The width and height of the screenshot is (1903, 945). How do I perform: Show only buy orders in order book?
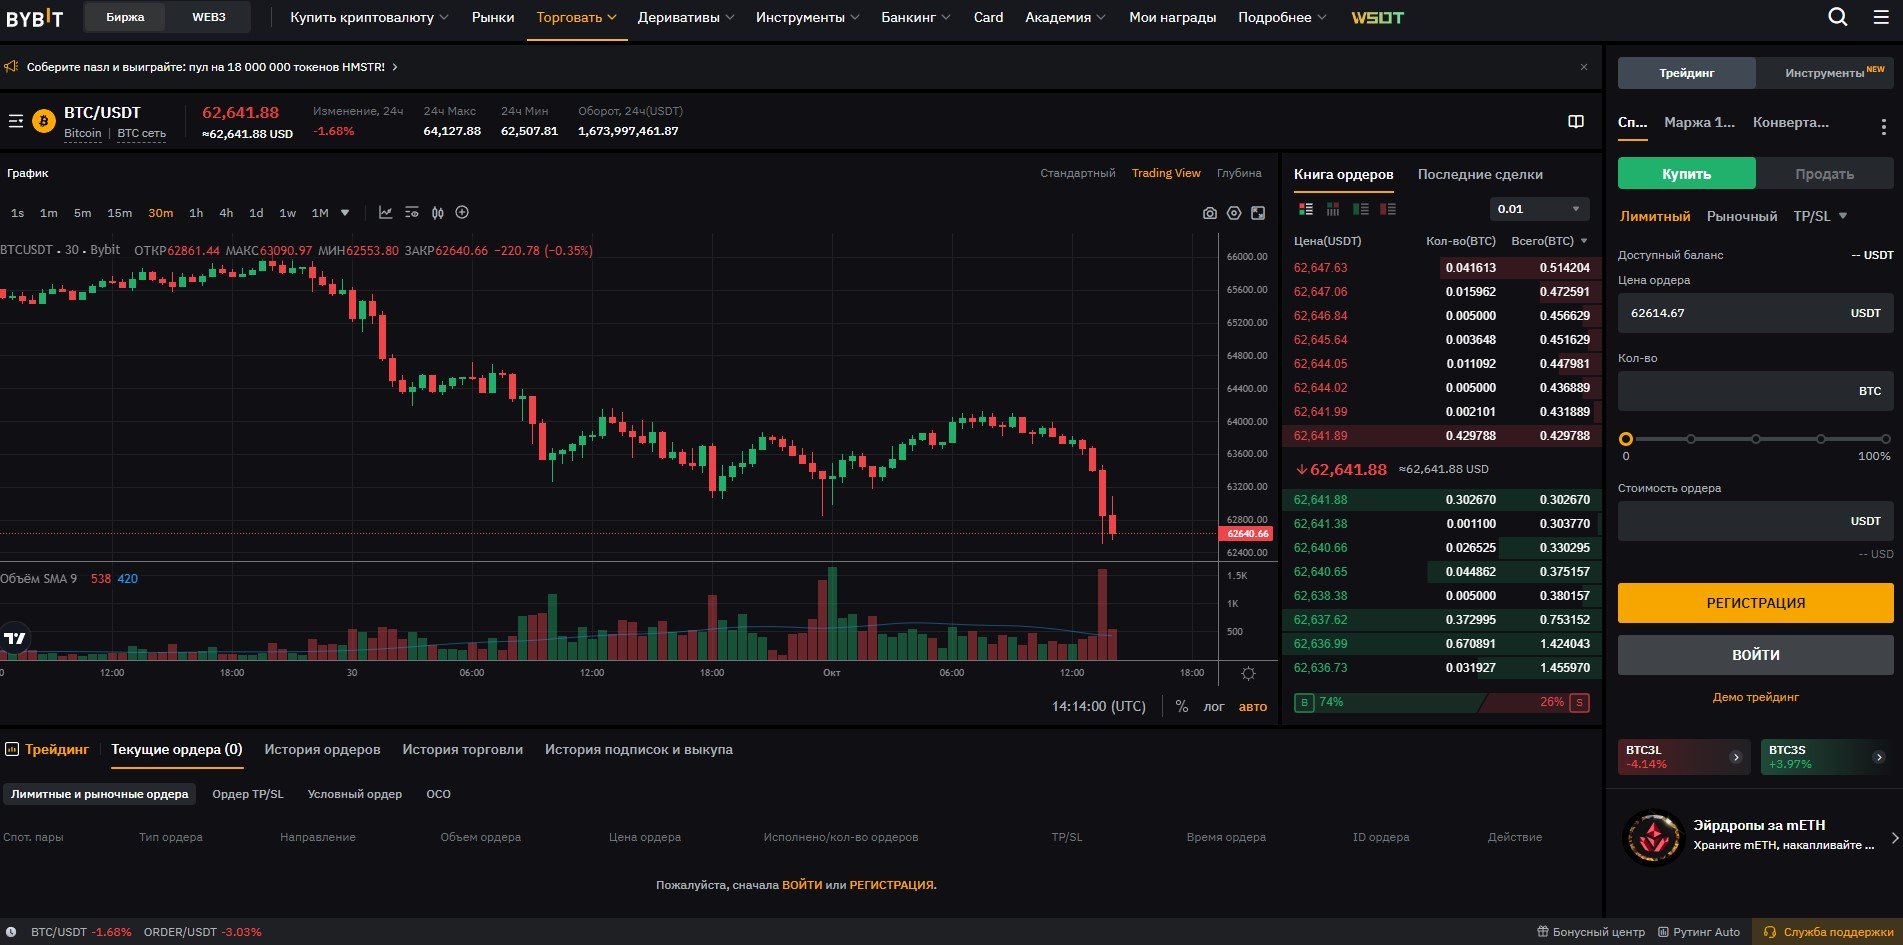pos(1360,209)
